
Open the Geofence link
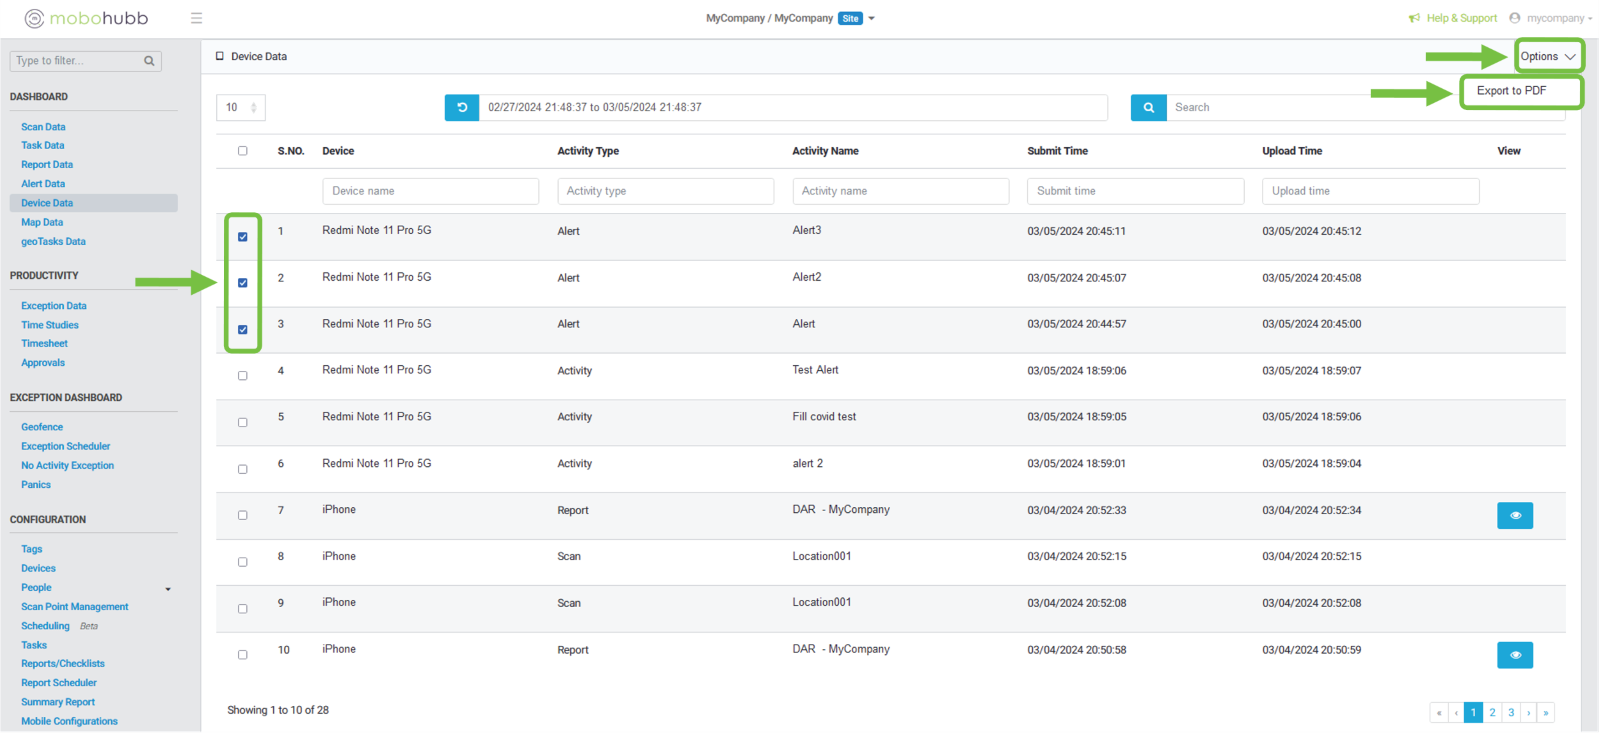(42, 427)
